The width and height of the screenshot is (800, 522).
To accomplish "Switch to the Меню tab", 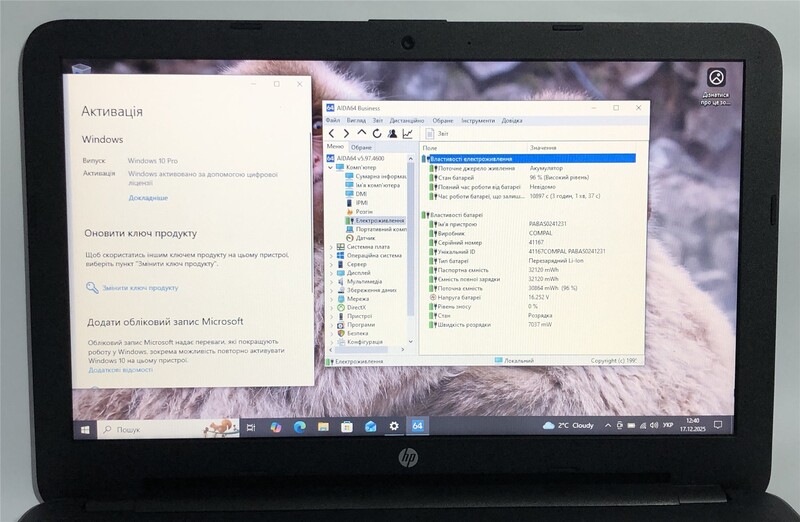I will [x=335, y=146].
